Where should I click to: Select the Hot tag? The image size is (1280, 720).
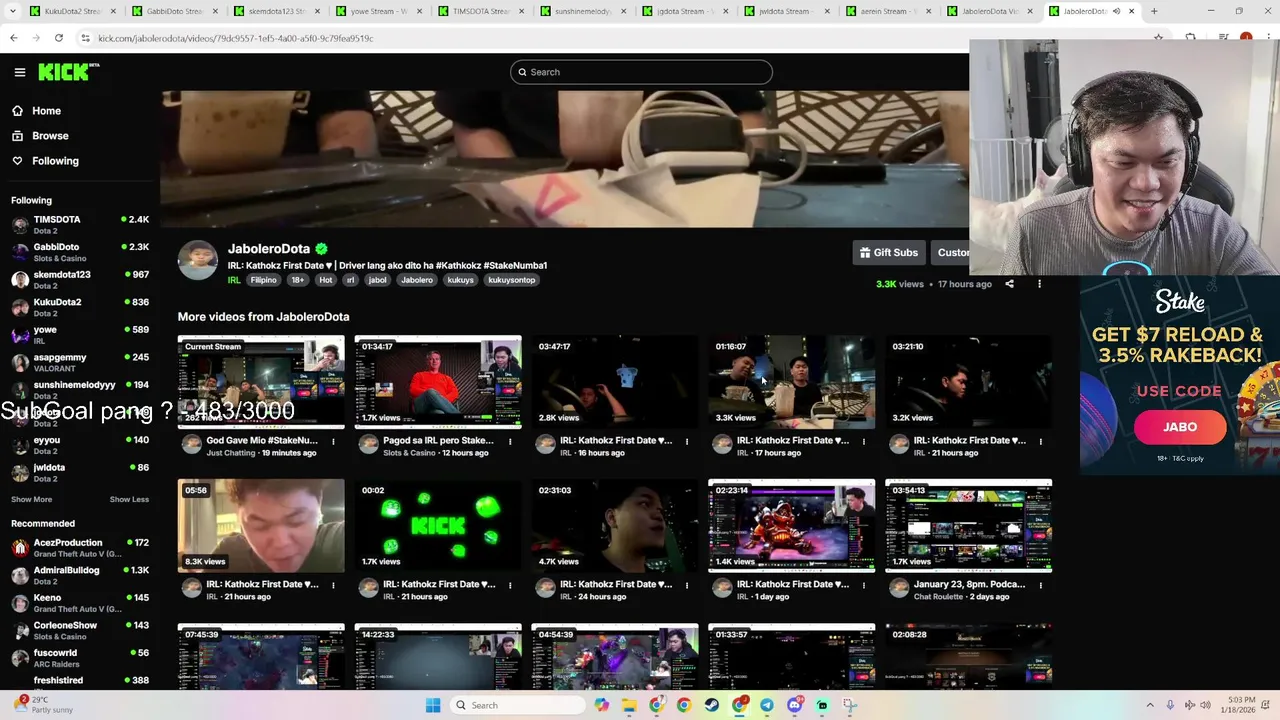[325, 280]
